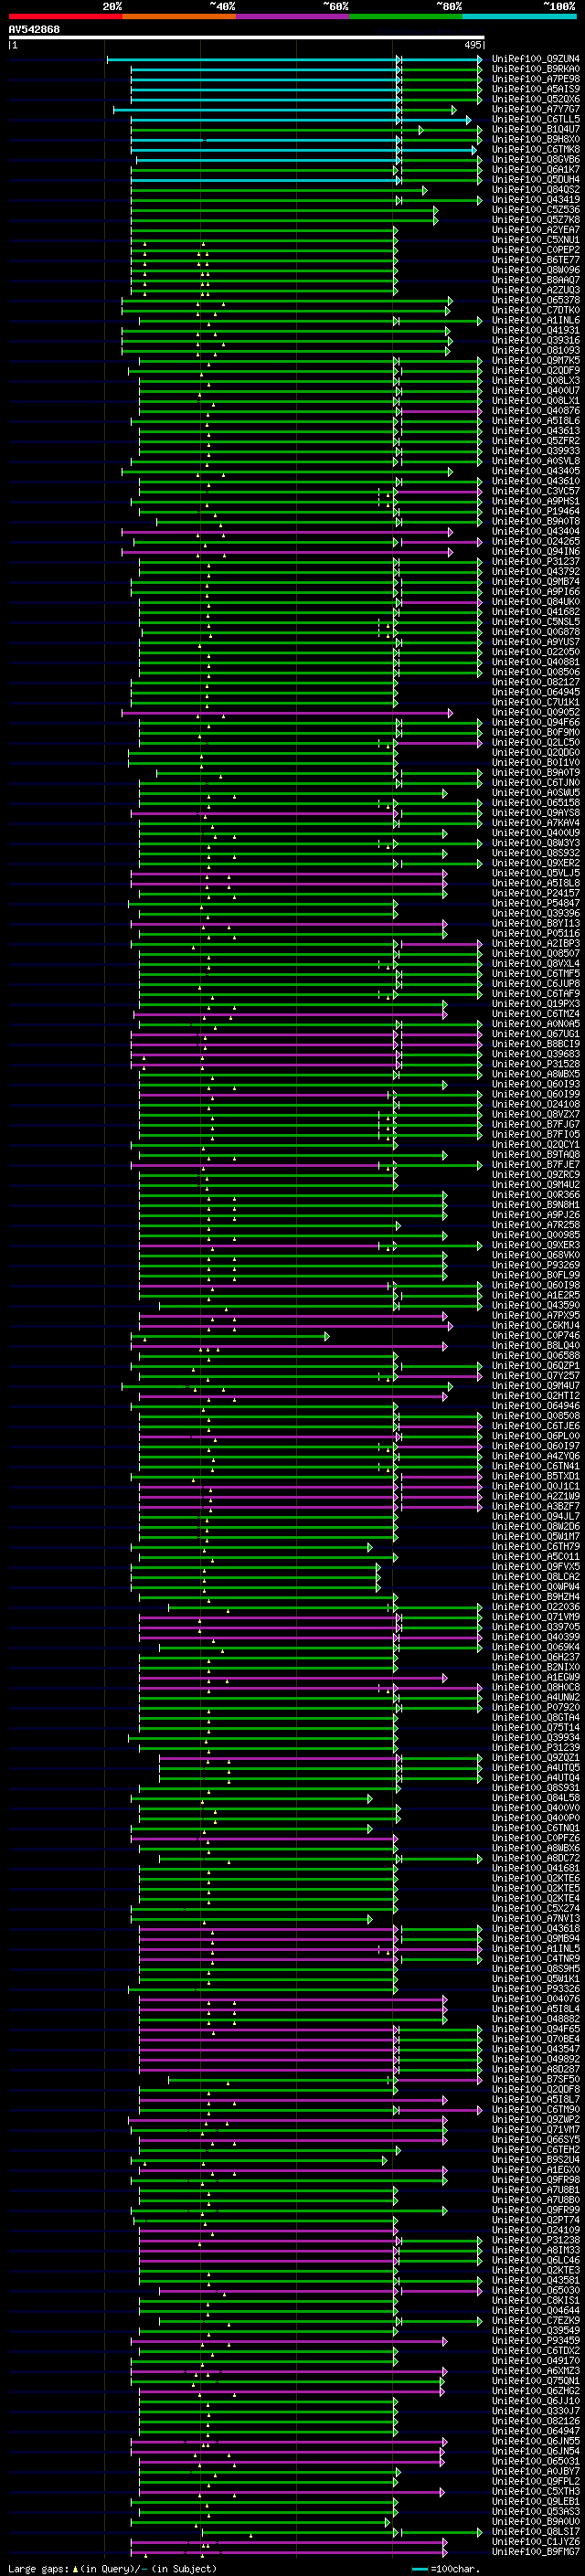Select the UniRef100_P05116 label
Viewport: 585px width, 2576px height.
pyautogui.click(x=536, y=933)
